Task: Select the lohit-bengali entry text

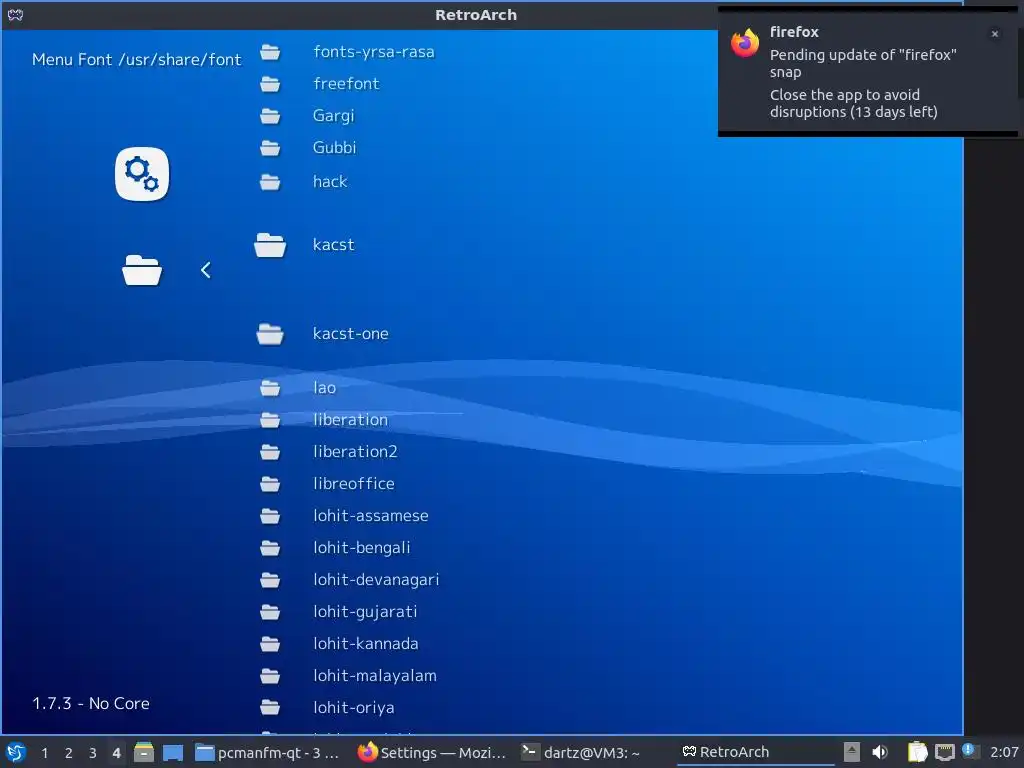Action: coord(362,548)
